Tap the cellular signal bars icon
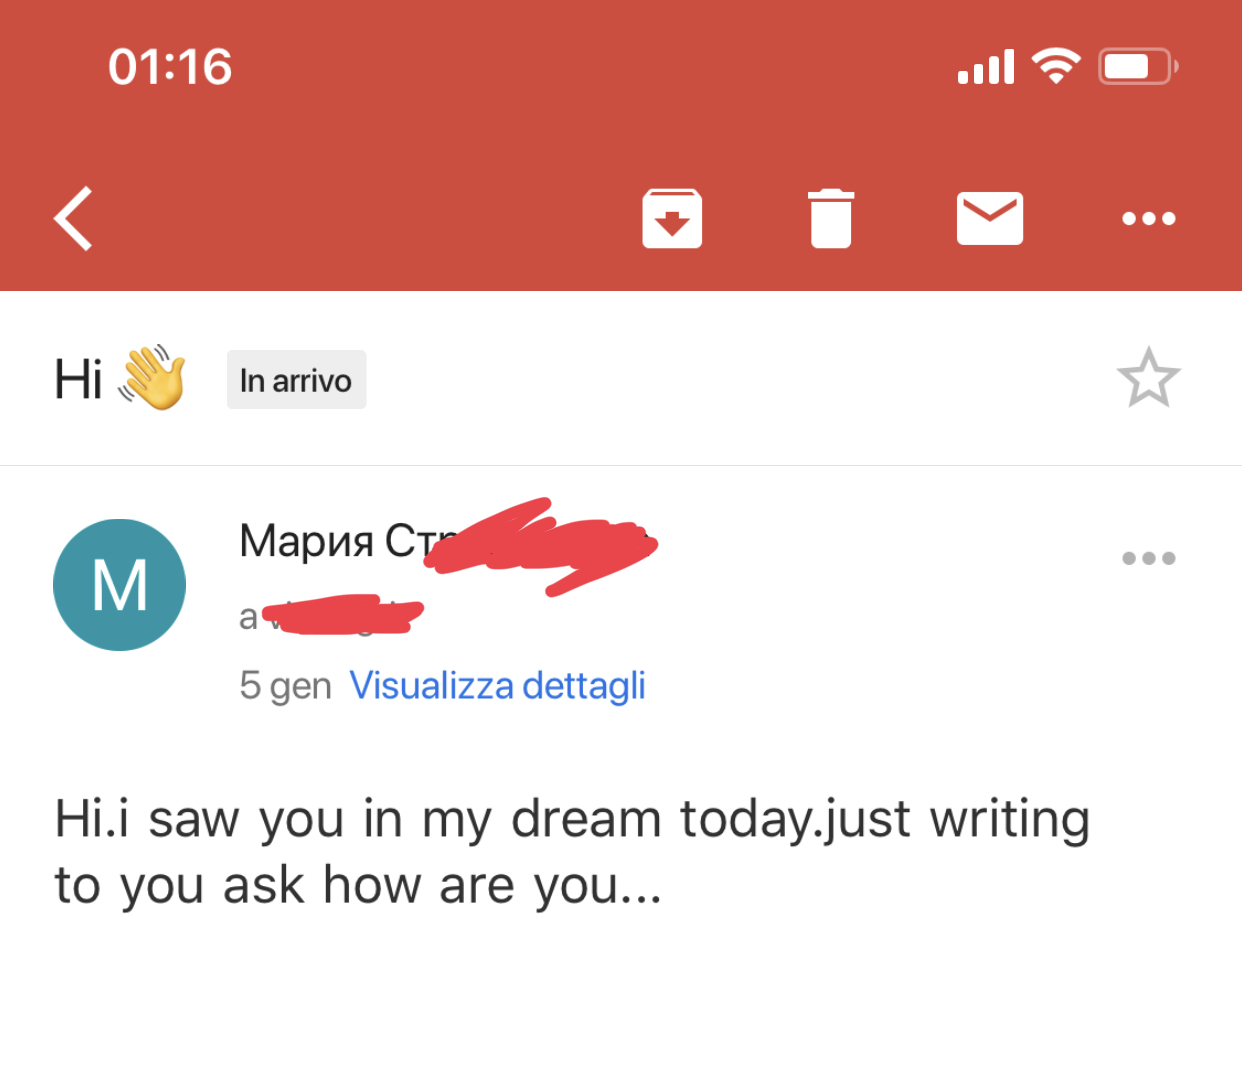The image size is (1242, 1067). pos(986,67)
